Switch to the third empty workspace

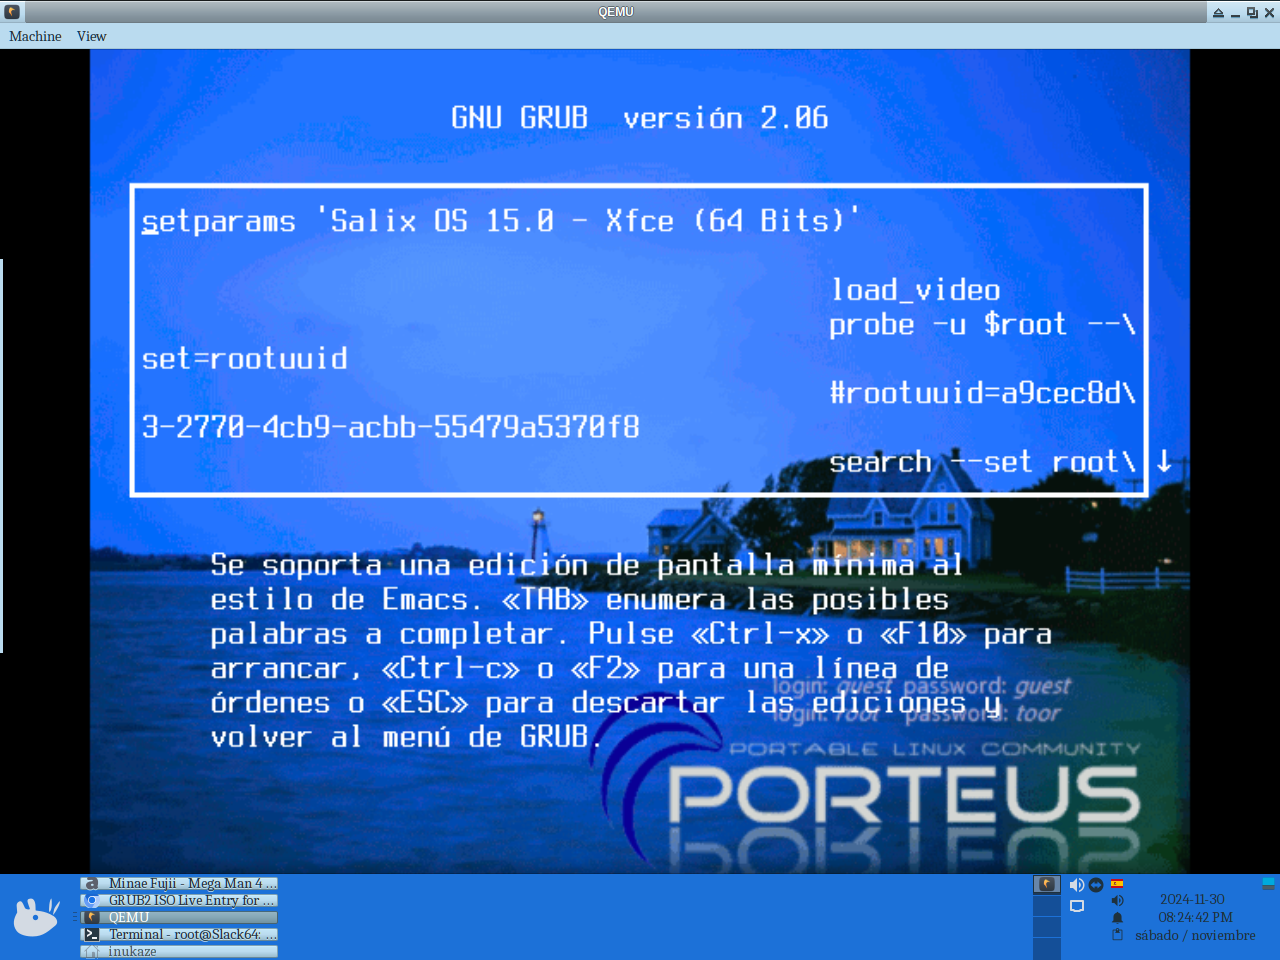(x=1047, y=926)
